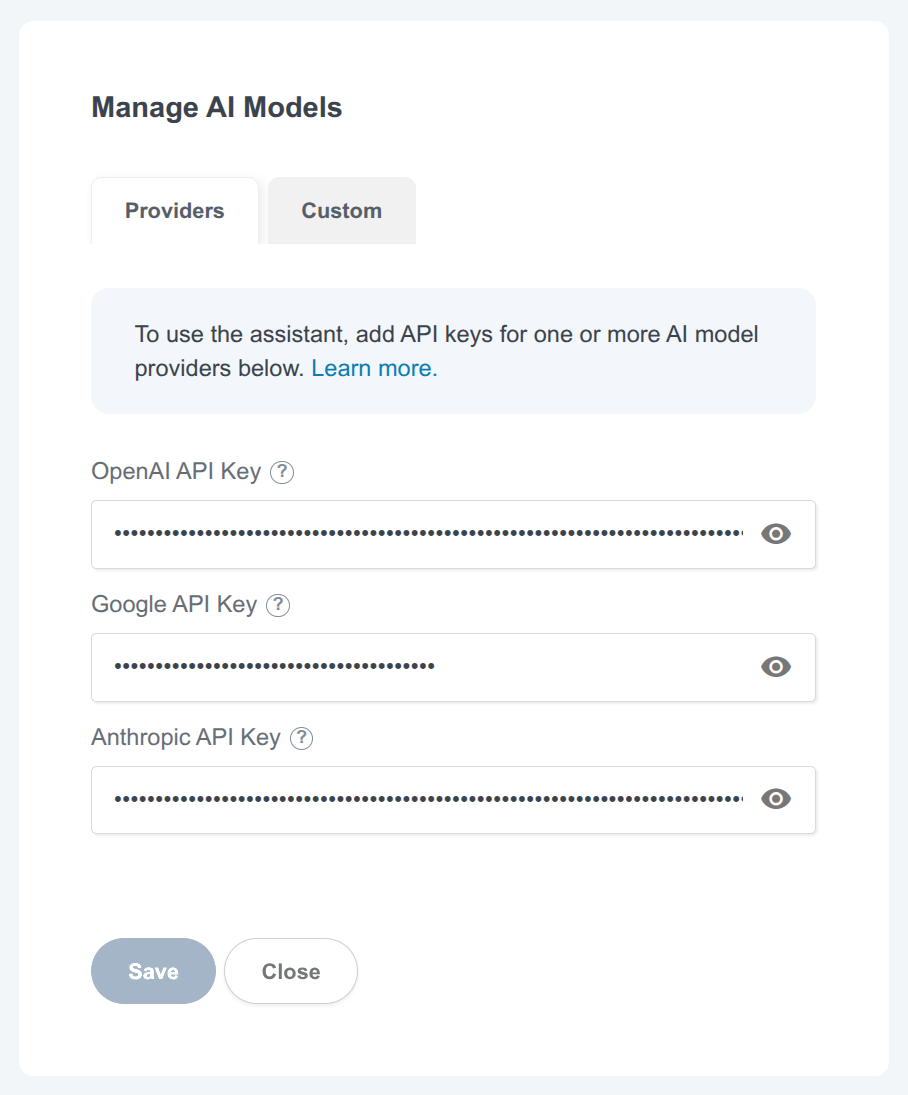Viewport: 908px width, 1095px height.
Task: Click into the OpenAI API Key field
Action: coord(400,534)
